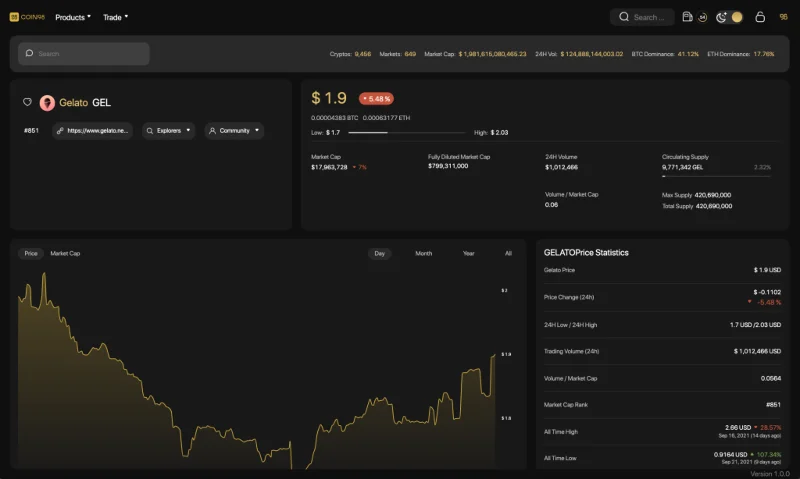Click the BTC Dominance 41.12% value
800x479 pixels.
tap(688, 54)
